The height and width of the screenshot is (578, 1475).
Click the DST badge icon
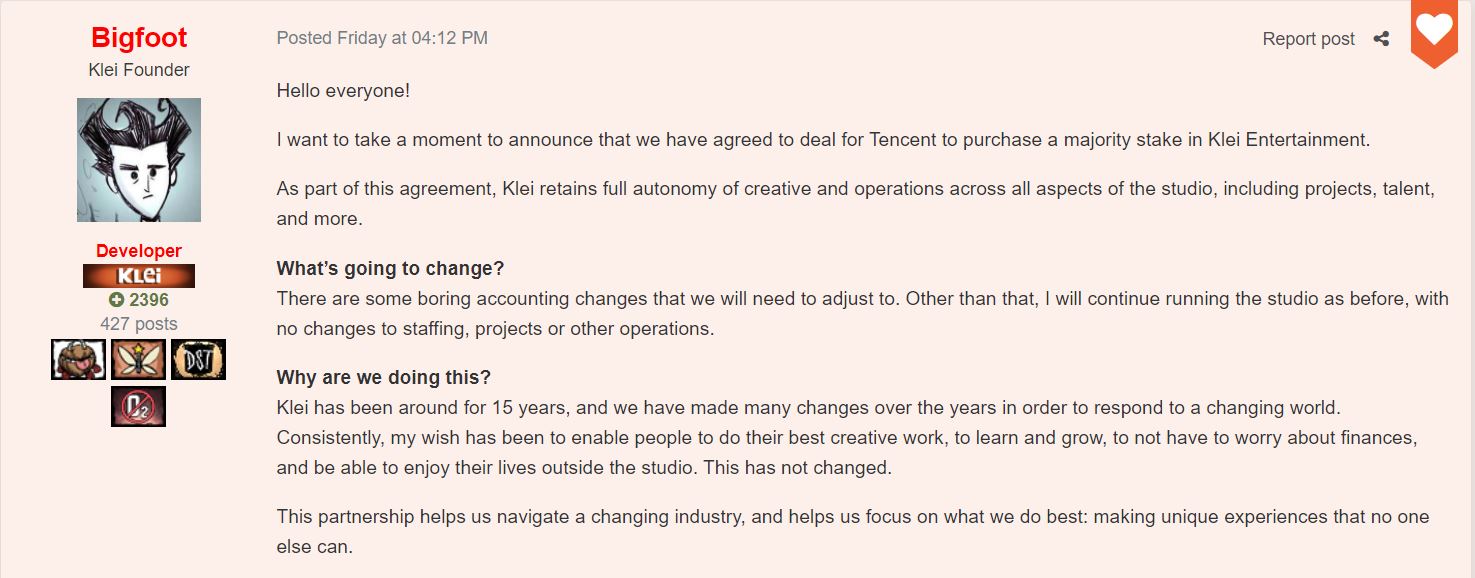coord(198,360)
